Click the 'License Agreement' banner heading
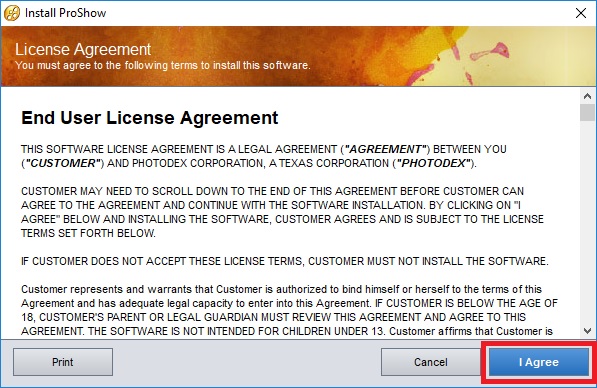This screenshot has height=388, width=597. click(83, 49)
